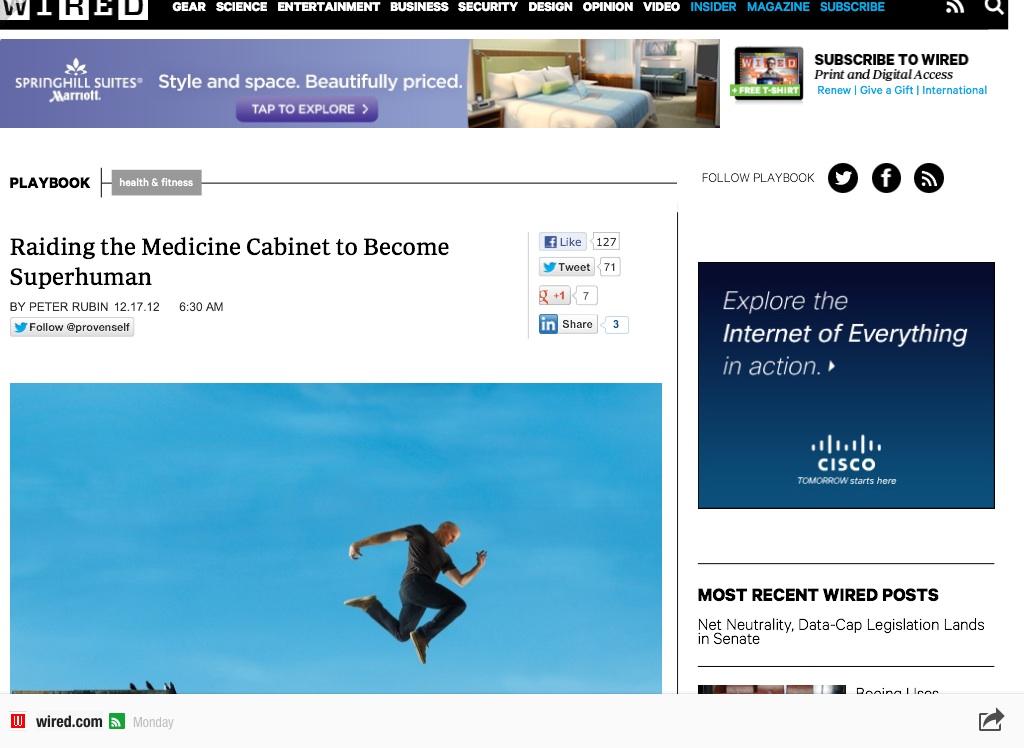
Task: Tweet this article
Action: tap(567, 267)
